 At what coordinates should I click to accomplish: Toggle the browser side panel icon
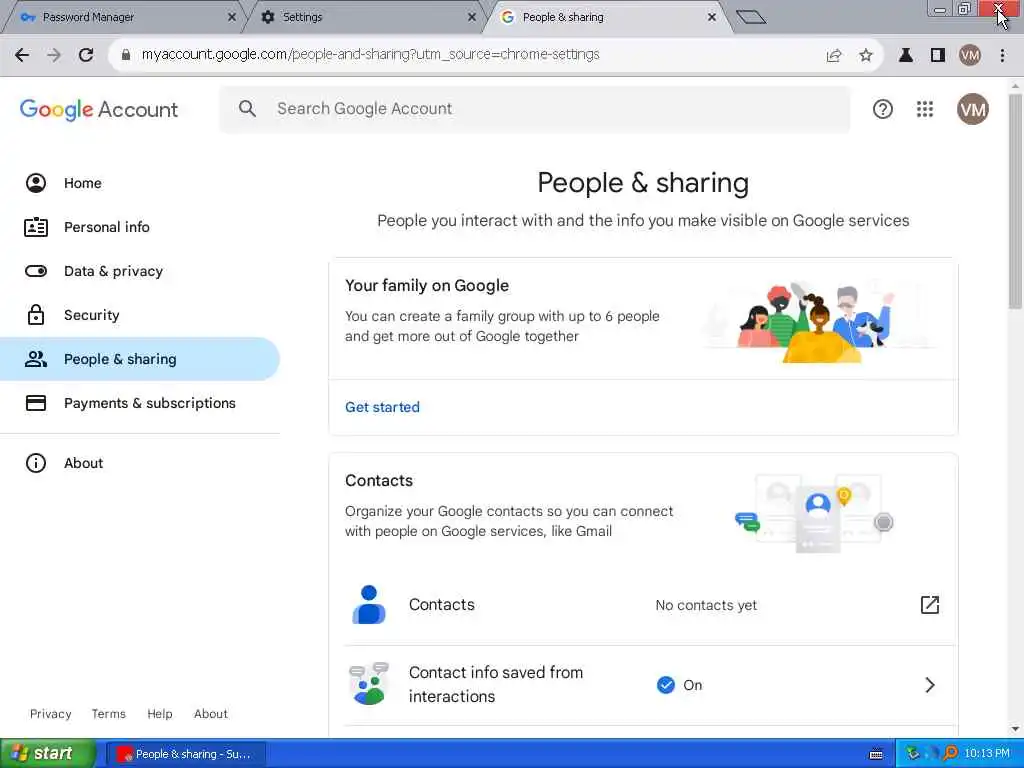point(938,56)
